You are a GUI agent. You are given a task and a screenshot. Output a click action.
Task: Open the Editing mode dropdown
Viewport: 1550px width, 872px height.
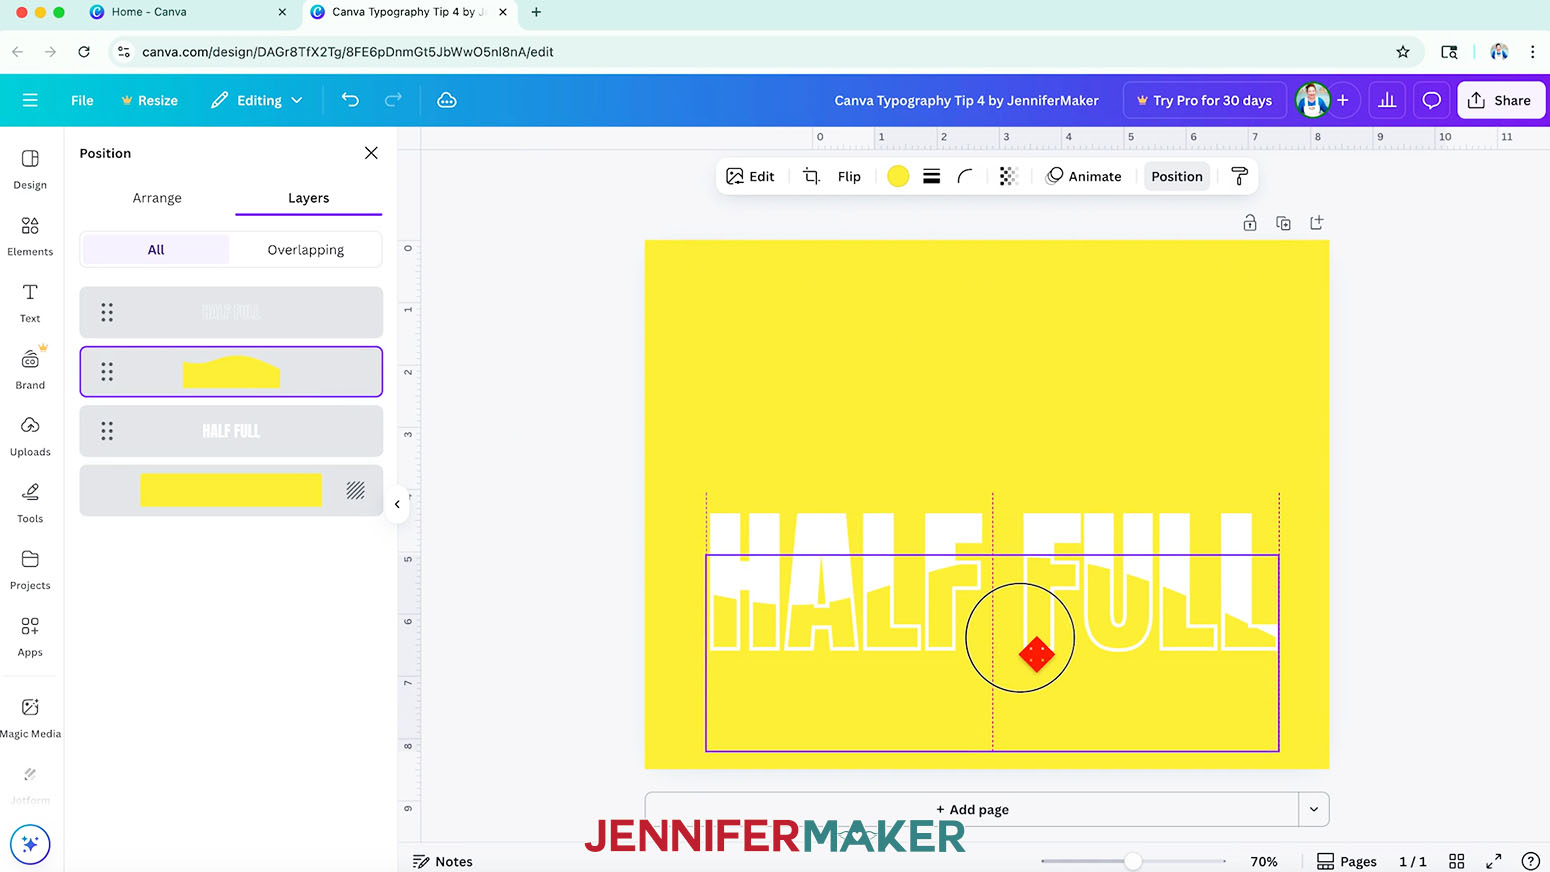tap(257, 100)
